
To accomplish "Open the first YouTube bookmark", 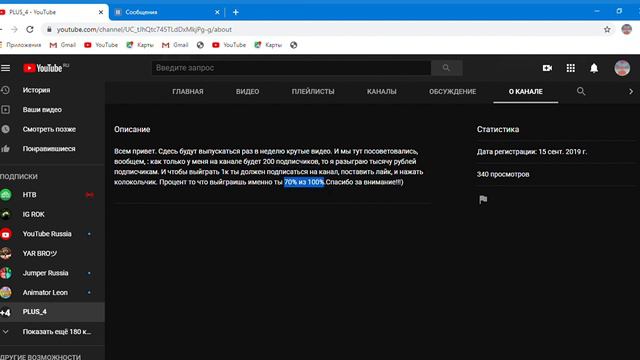I will 101,45.
